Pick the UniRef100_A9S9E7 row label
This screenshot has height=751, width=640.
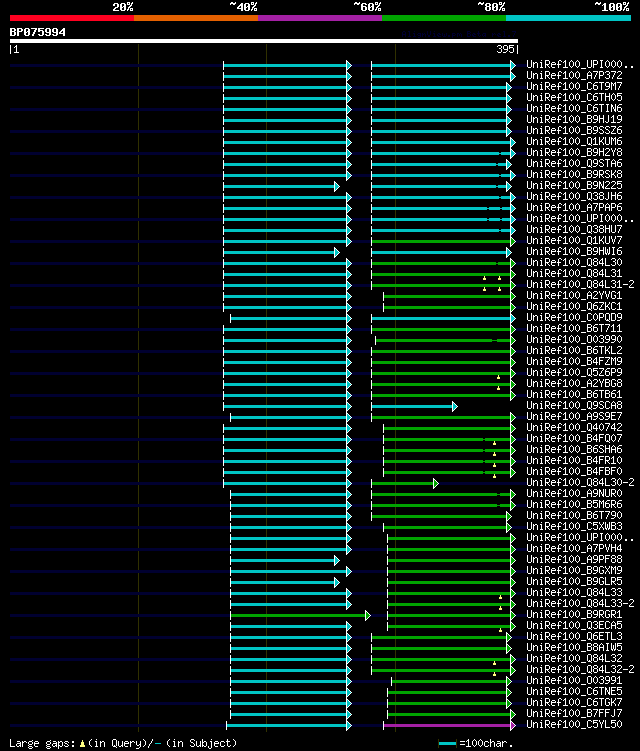(x=574, y=417)
